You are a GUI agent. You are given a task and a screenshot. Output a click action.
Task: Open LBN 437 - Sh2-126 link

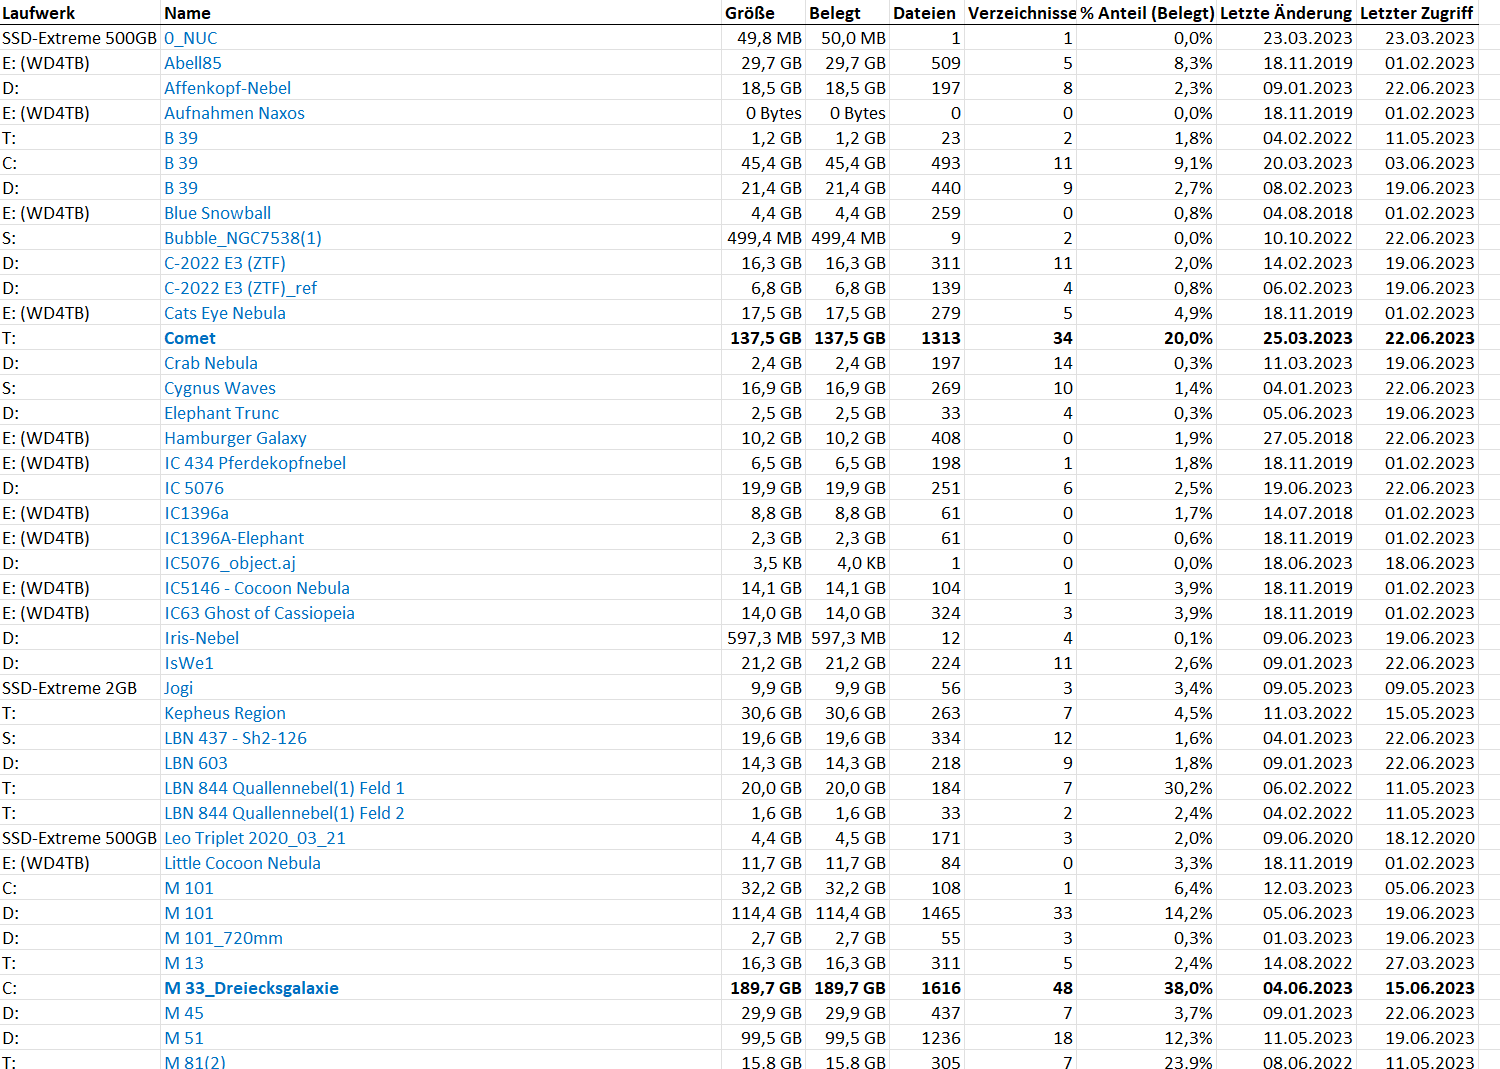(x=235, y=738)
